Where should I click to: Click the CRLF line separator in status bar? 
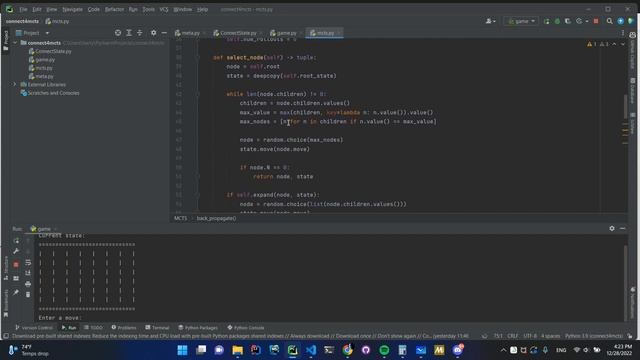(513, 336)
